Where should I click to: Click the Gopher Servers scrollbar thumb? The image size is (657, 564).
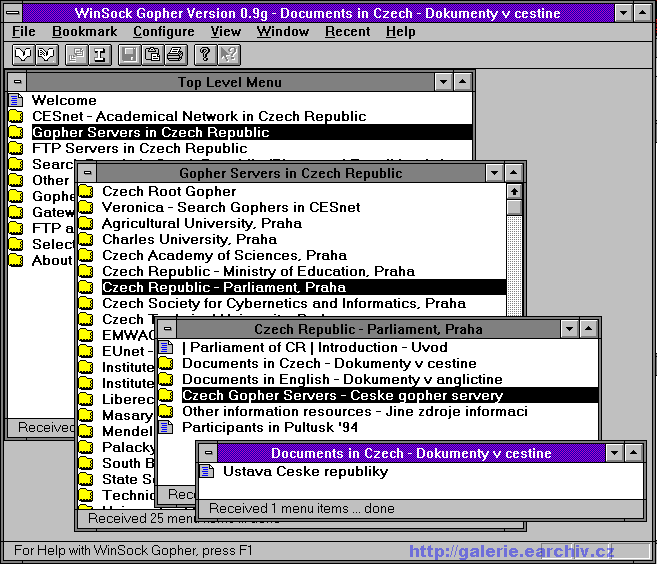point(514,207)
